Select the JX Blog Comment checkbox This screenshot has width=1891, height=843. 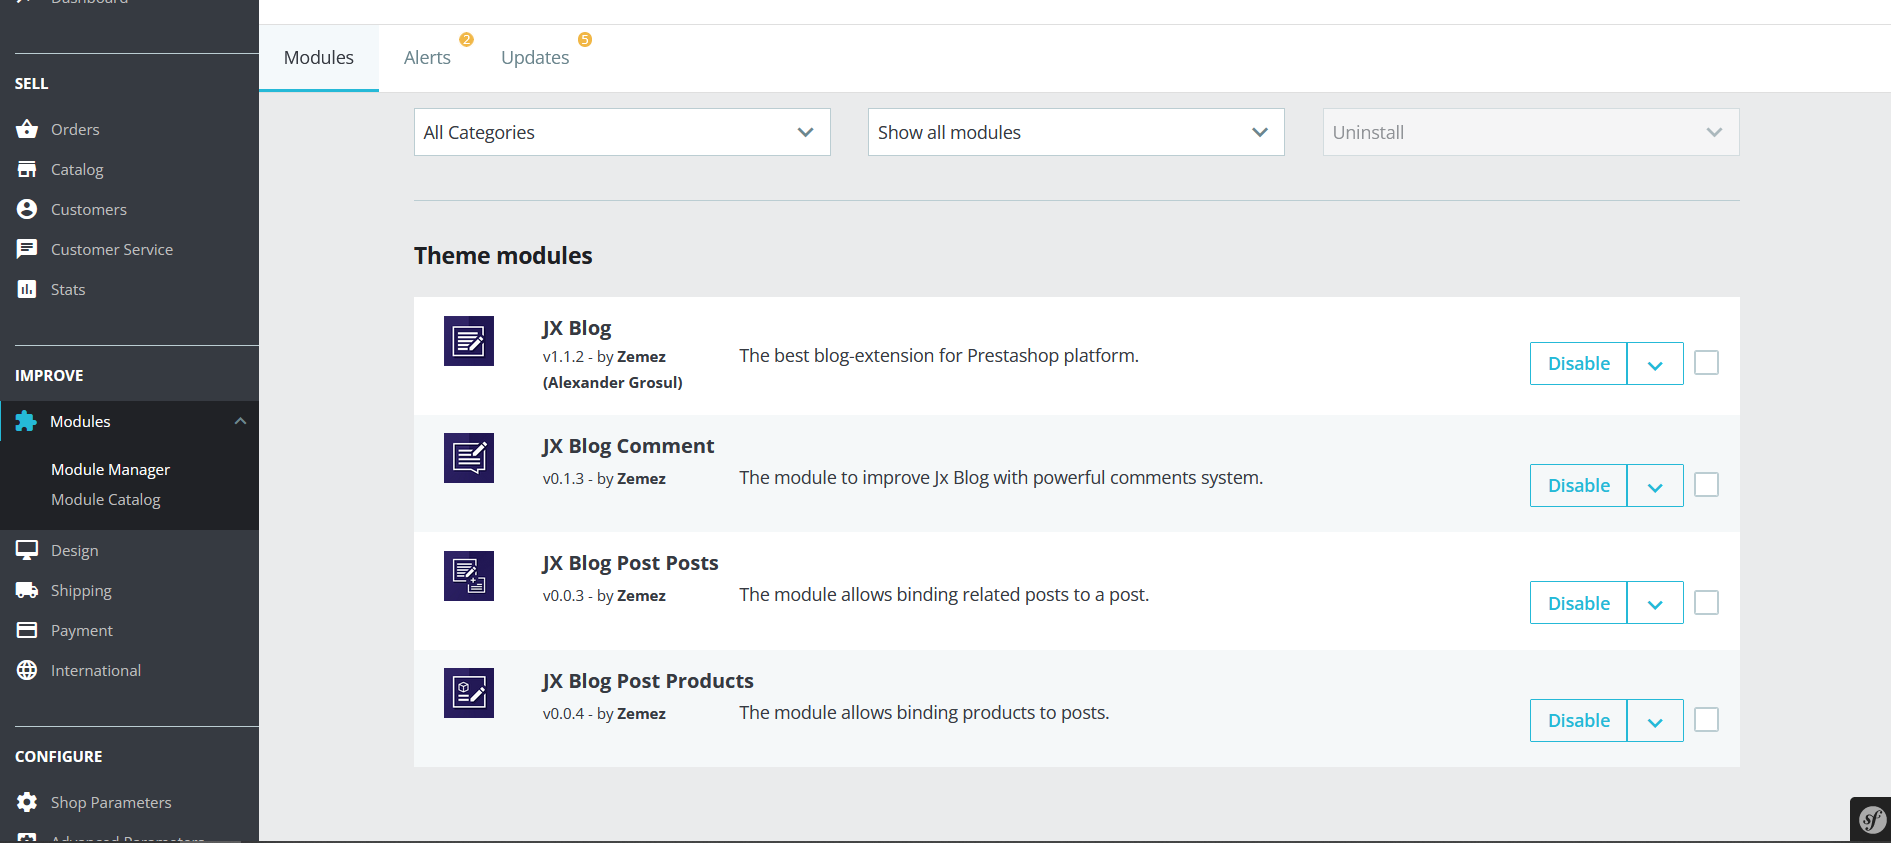click(1706, 485)
